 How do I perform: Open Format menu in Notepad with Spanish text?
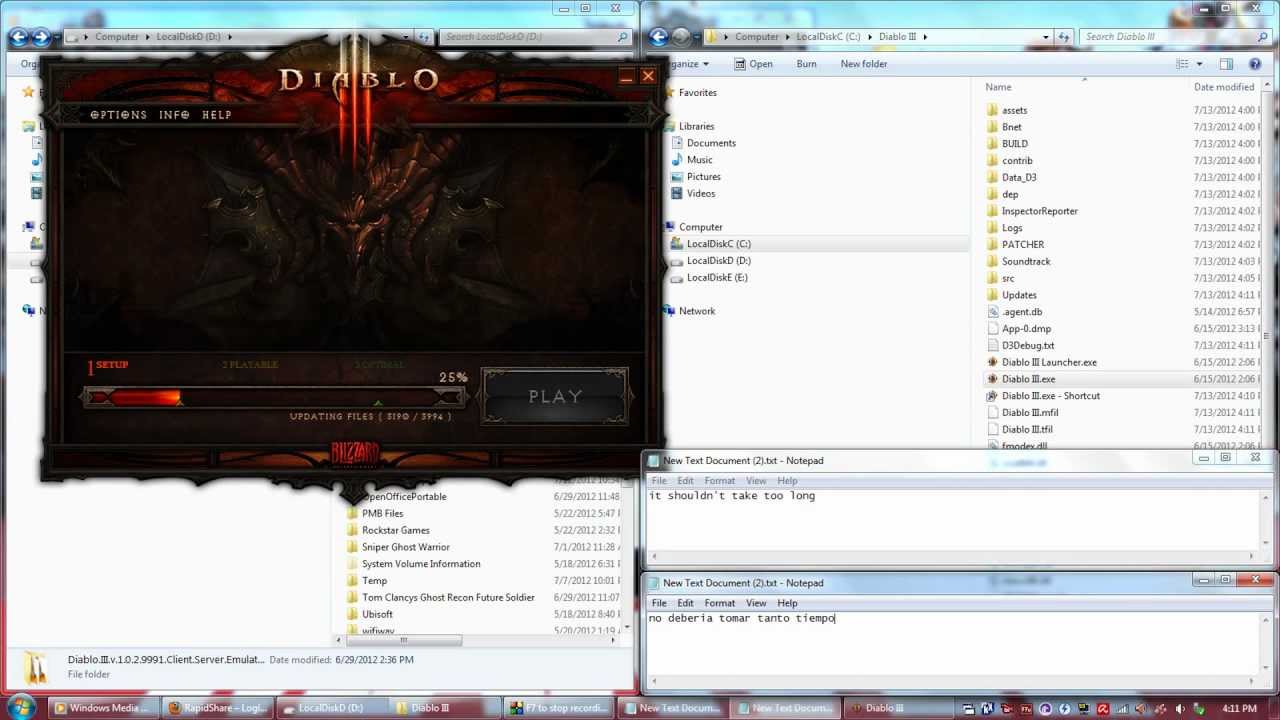click(x=719, y=603)
